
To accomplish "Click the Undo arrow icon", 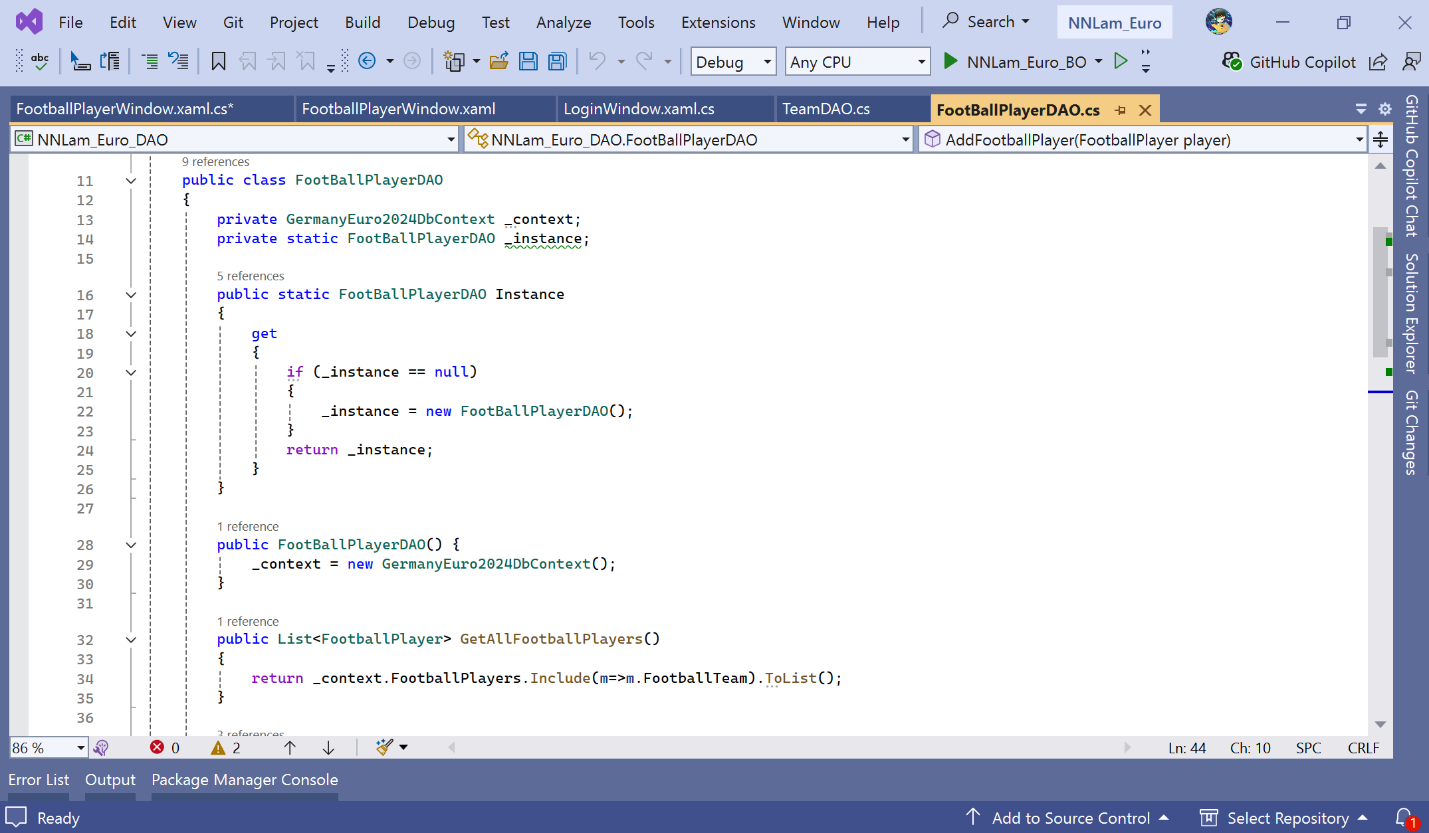I will [597, 61].
